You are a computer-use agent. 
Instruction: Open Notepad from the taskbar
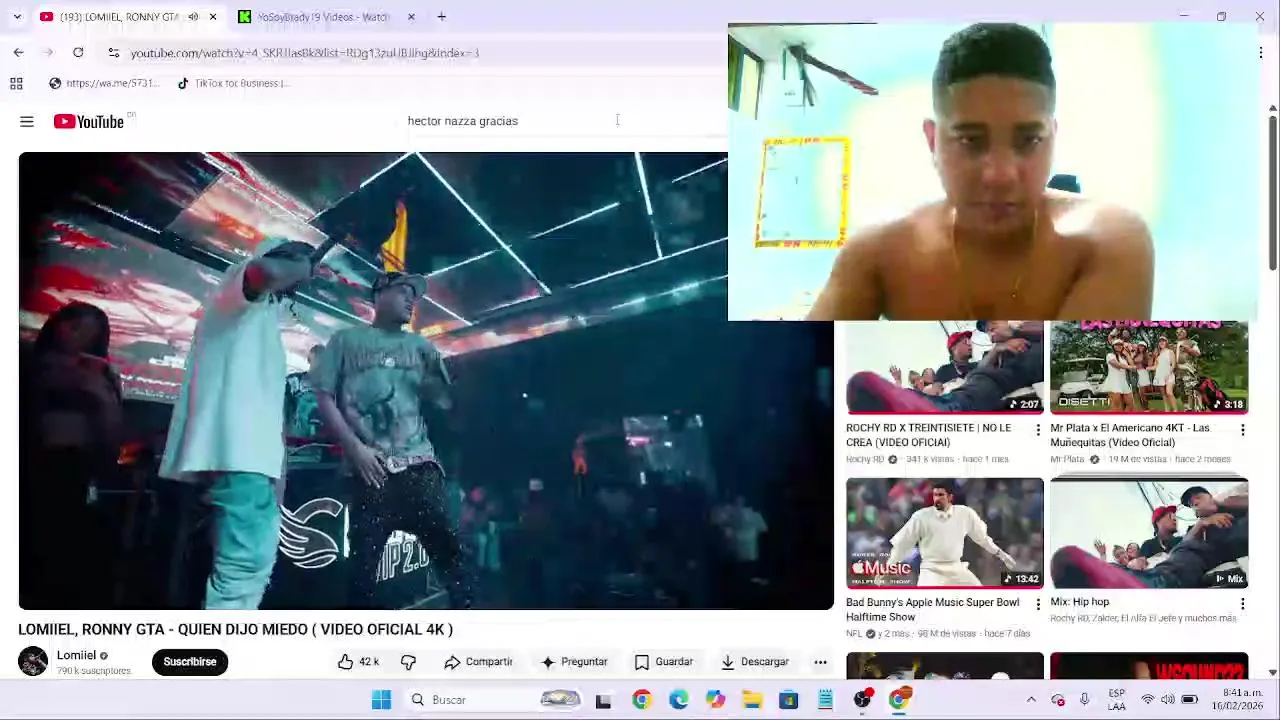826,700
